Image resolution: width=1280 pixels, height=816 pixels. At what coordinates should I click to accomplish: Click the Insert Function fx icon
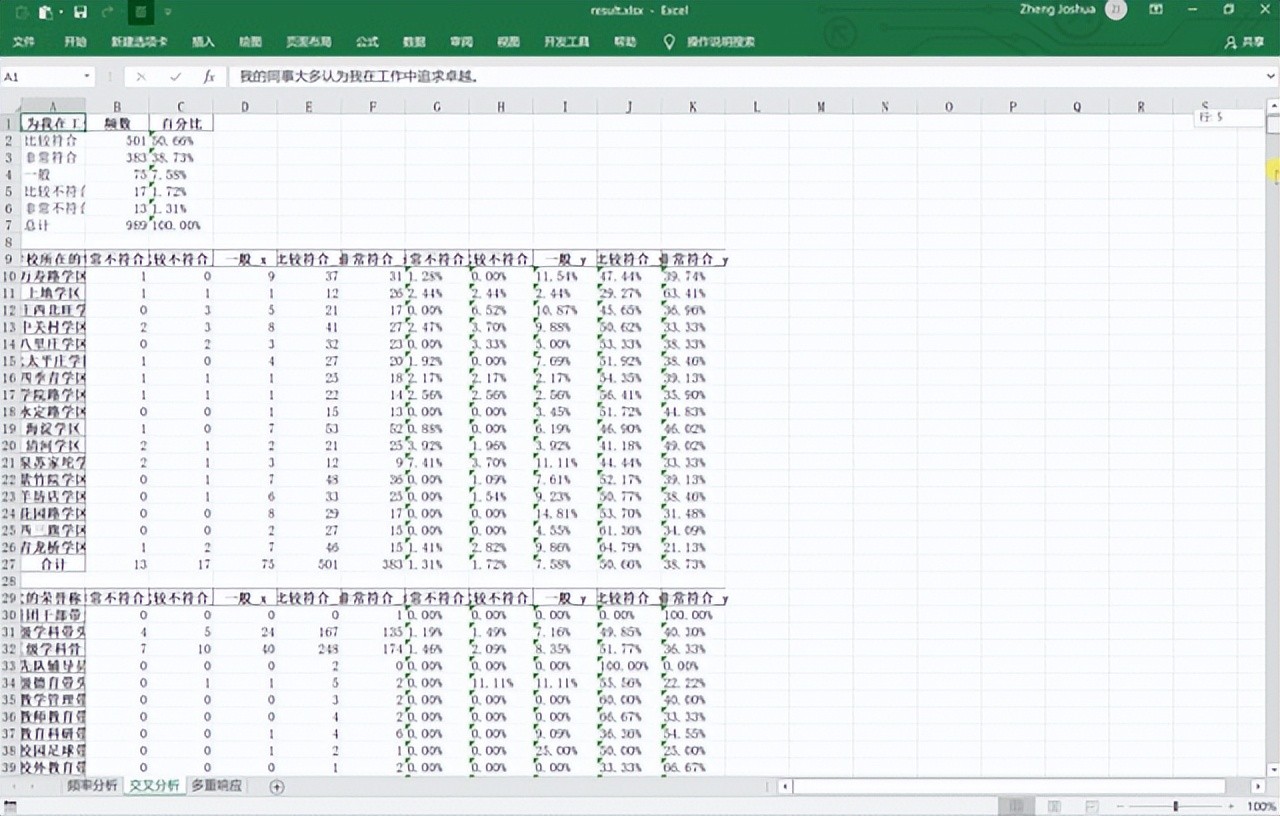click(209, 76)
